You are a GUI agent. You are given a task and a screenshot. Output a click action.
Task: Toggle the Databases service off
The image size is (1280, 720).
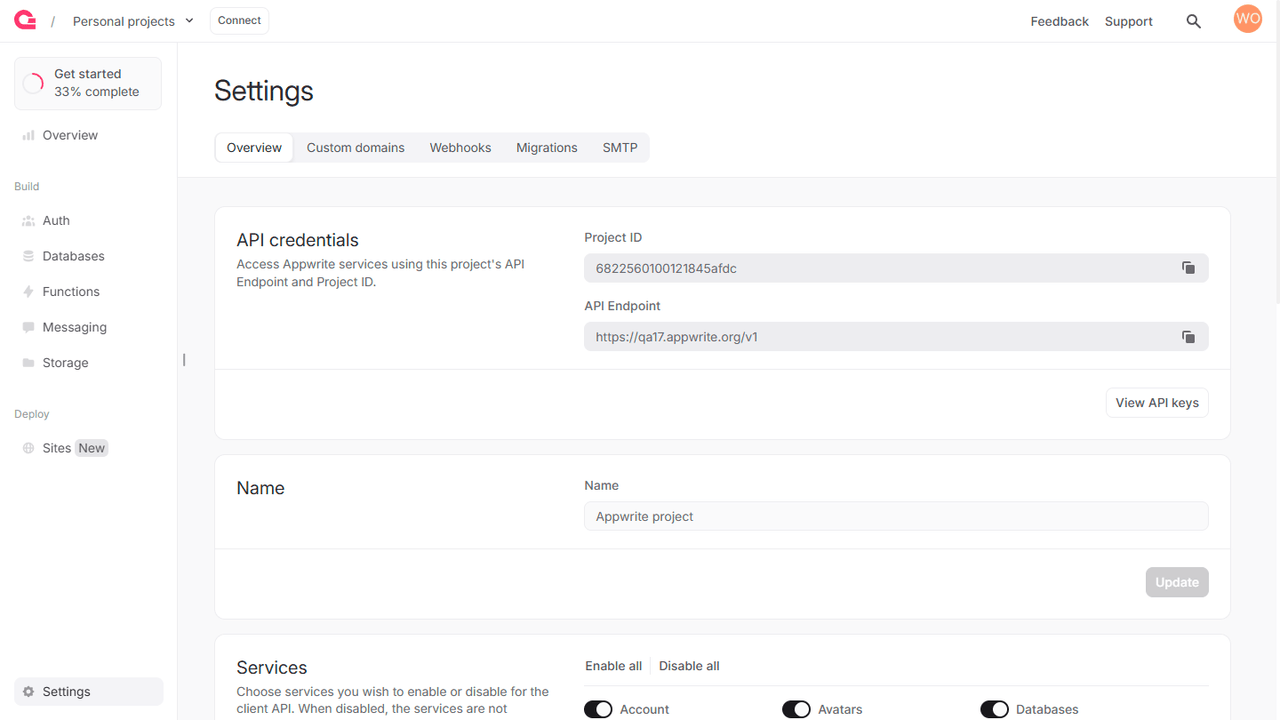tap(995, 709)
